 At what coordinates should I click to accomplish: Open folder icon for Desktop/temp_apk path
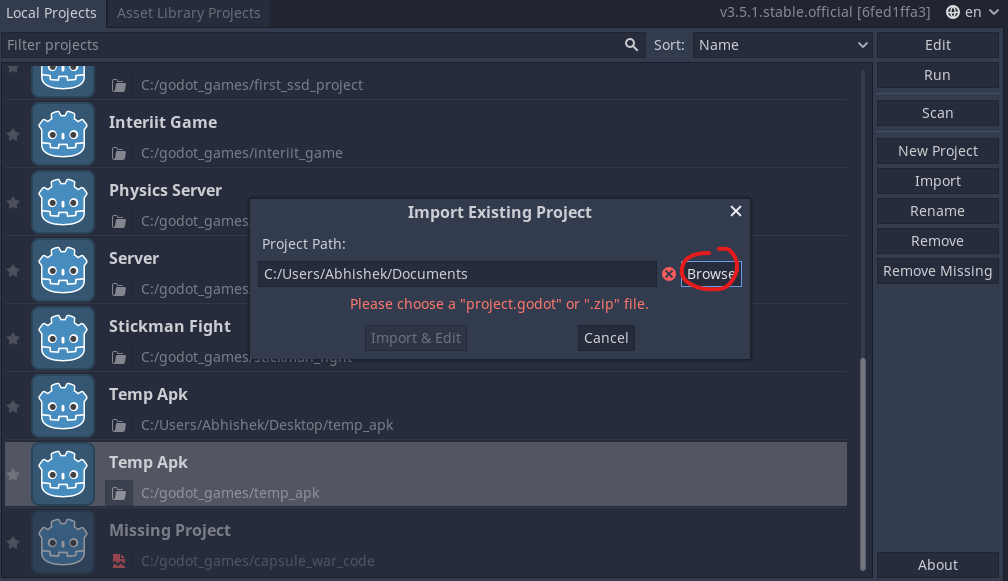119,425
